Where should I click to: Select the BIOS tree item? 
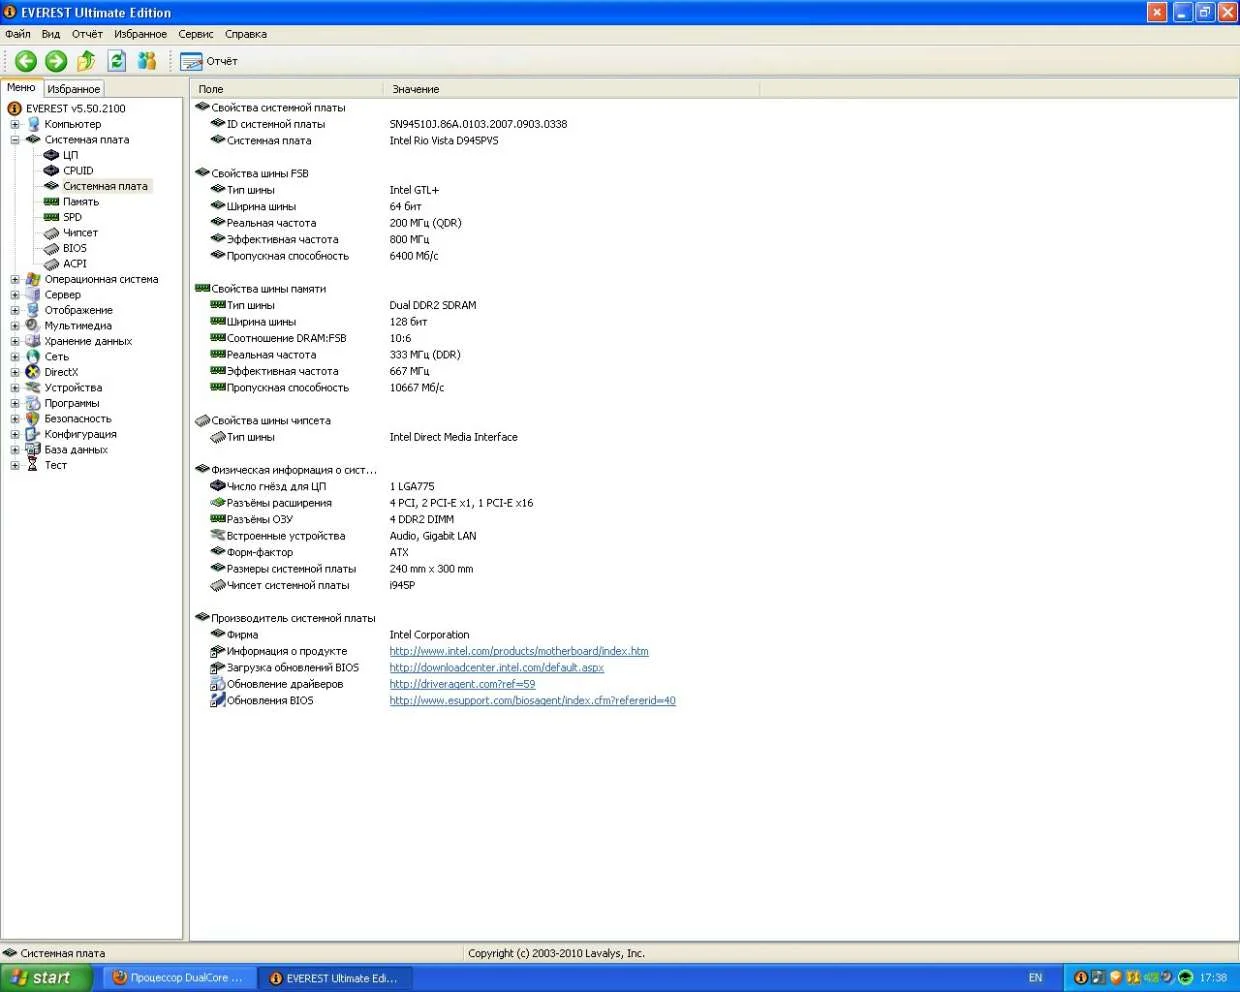[75, 248]
